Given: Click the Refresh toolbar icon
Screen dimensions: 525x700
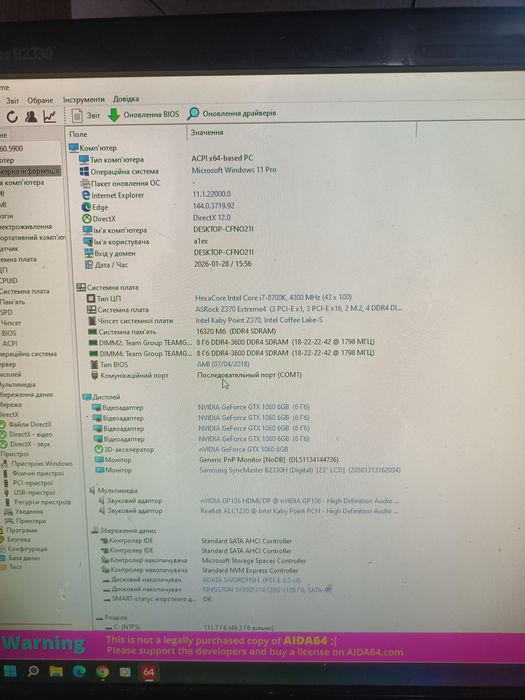Looking at the screenshot, I should 12,117.
